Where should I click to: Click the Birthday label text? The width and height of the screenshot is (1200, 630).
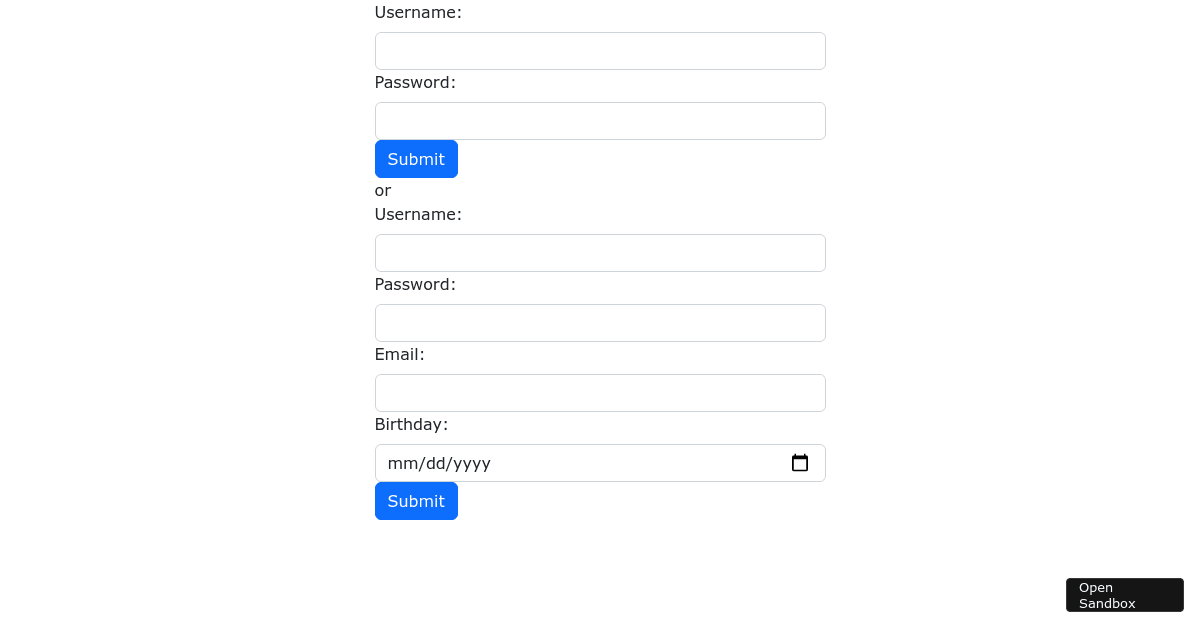pyautogui.click(x=411, y=424)
